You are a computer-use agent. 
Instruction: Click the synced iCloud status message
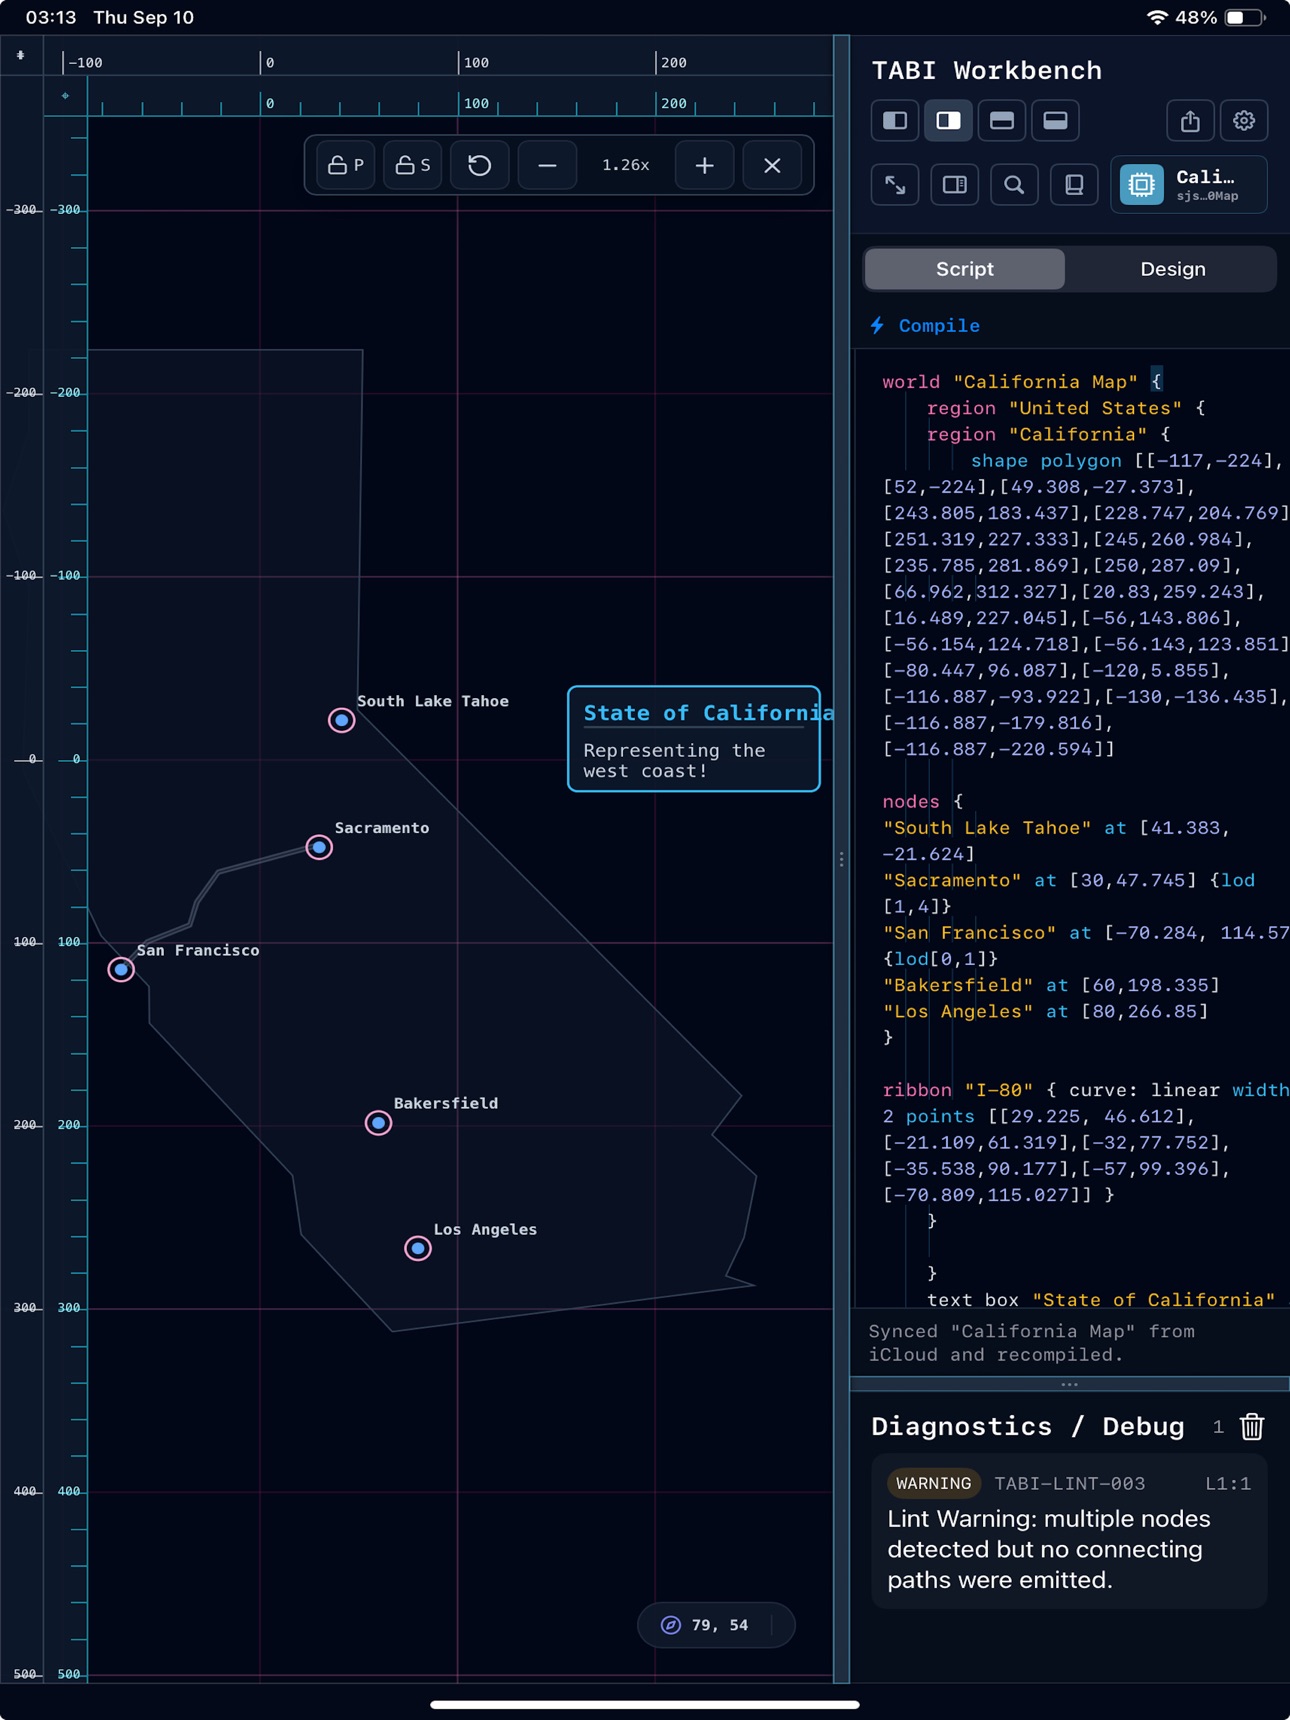coord(1032,1343)
